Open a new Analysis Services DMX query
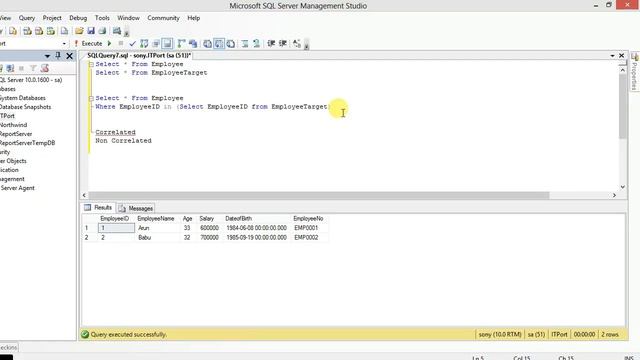The image size is (640, 360). point(39,31)
